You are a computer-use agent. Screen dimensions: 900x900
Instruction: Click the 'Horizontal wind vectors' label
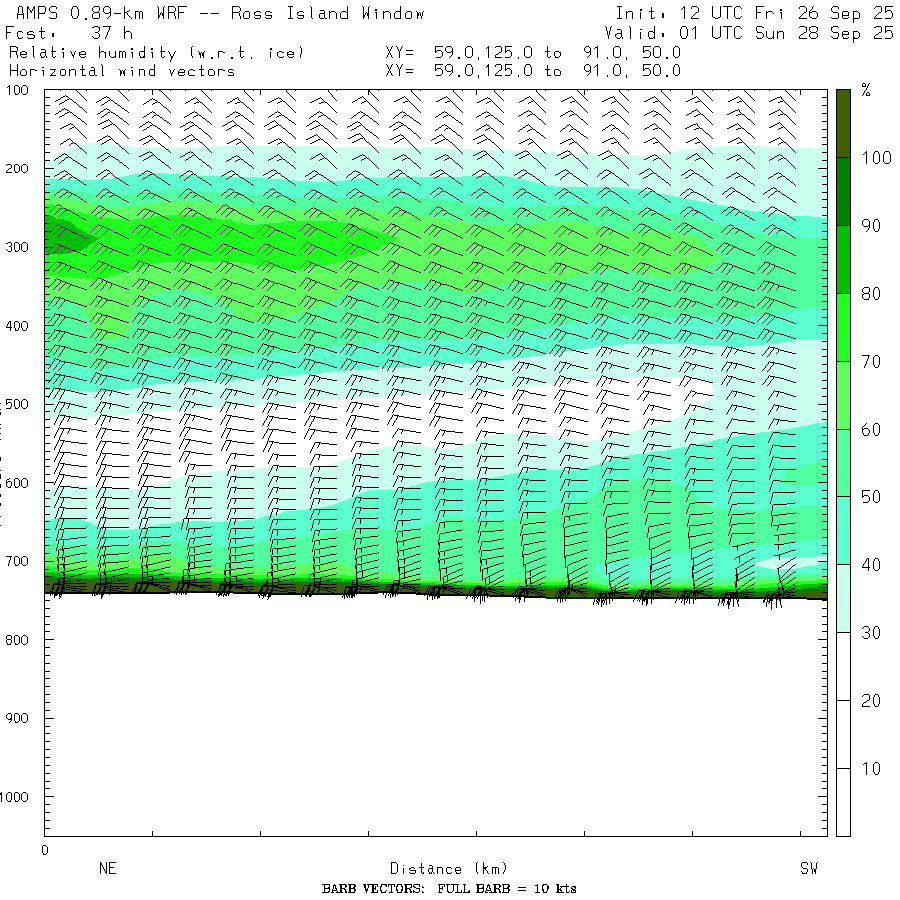coord(122,71)
